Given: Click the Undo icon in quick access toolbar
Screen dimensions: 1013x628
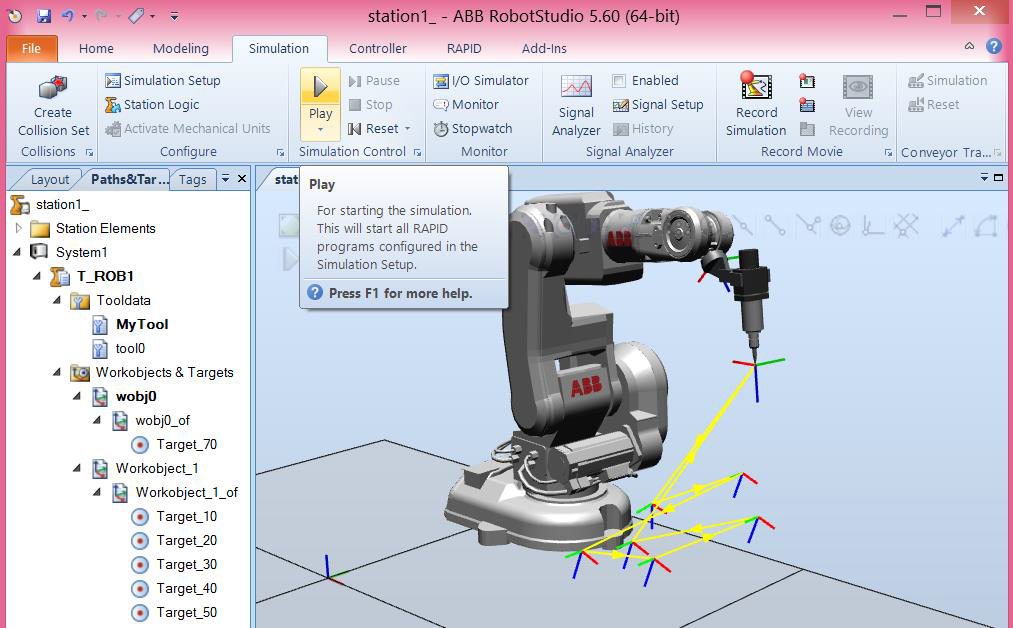Looking at the screenshot, I should (x=68, y=16).
